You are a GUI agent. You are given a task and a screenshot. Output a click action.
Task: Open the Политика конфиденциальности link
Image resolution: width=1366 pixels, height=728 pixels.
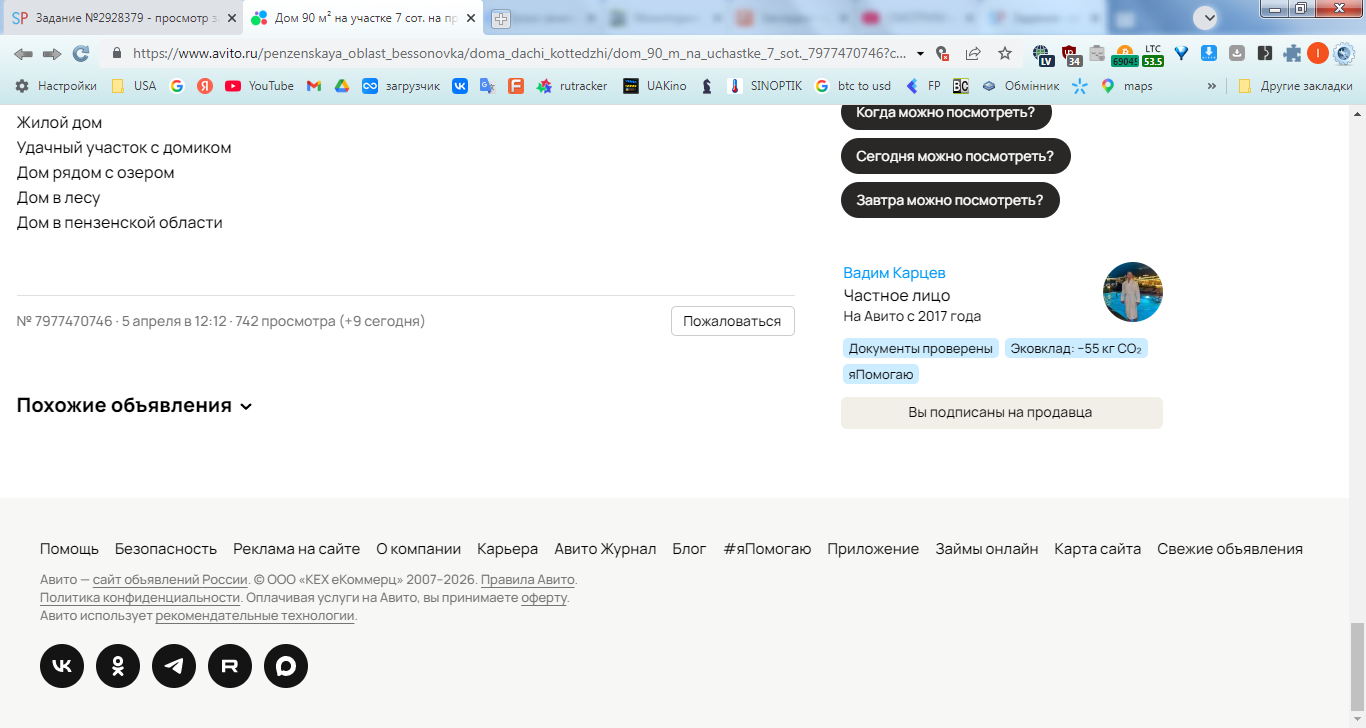[140, 598]
